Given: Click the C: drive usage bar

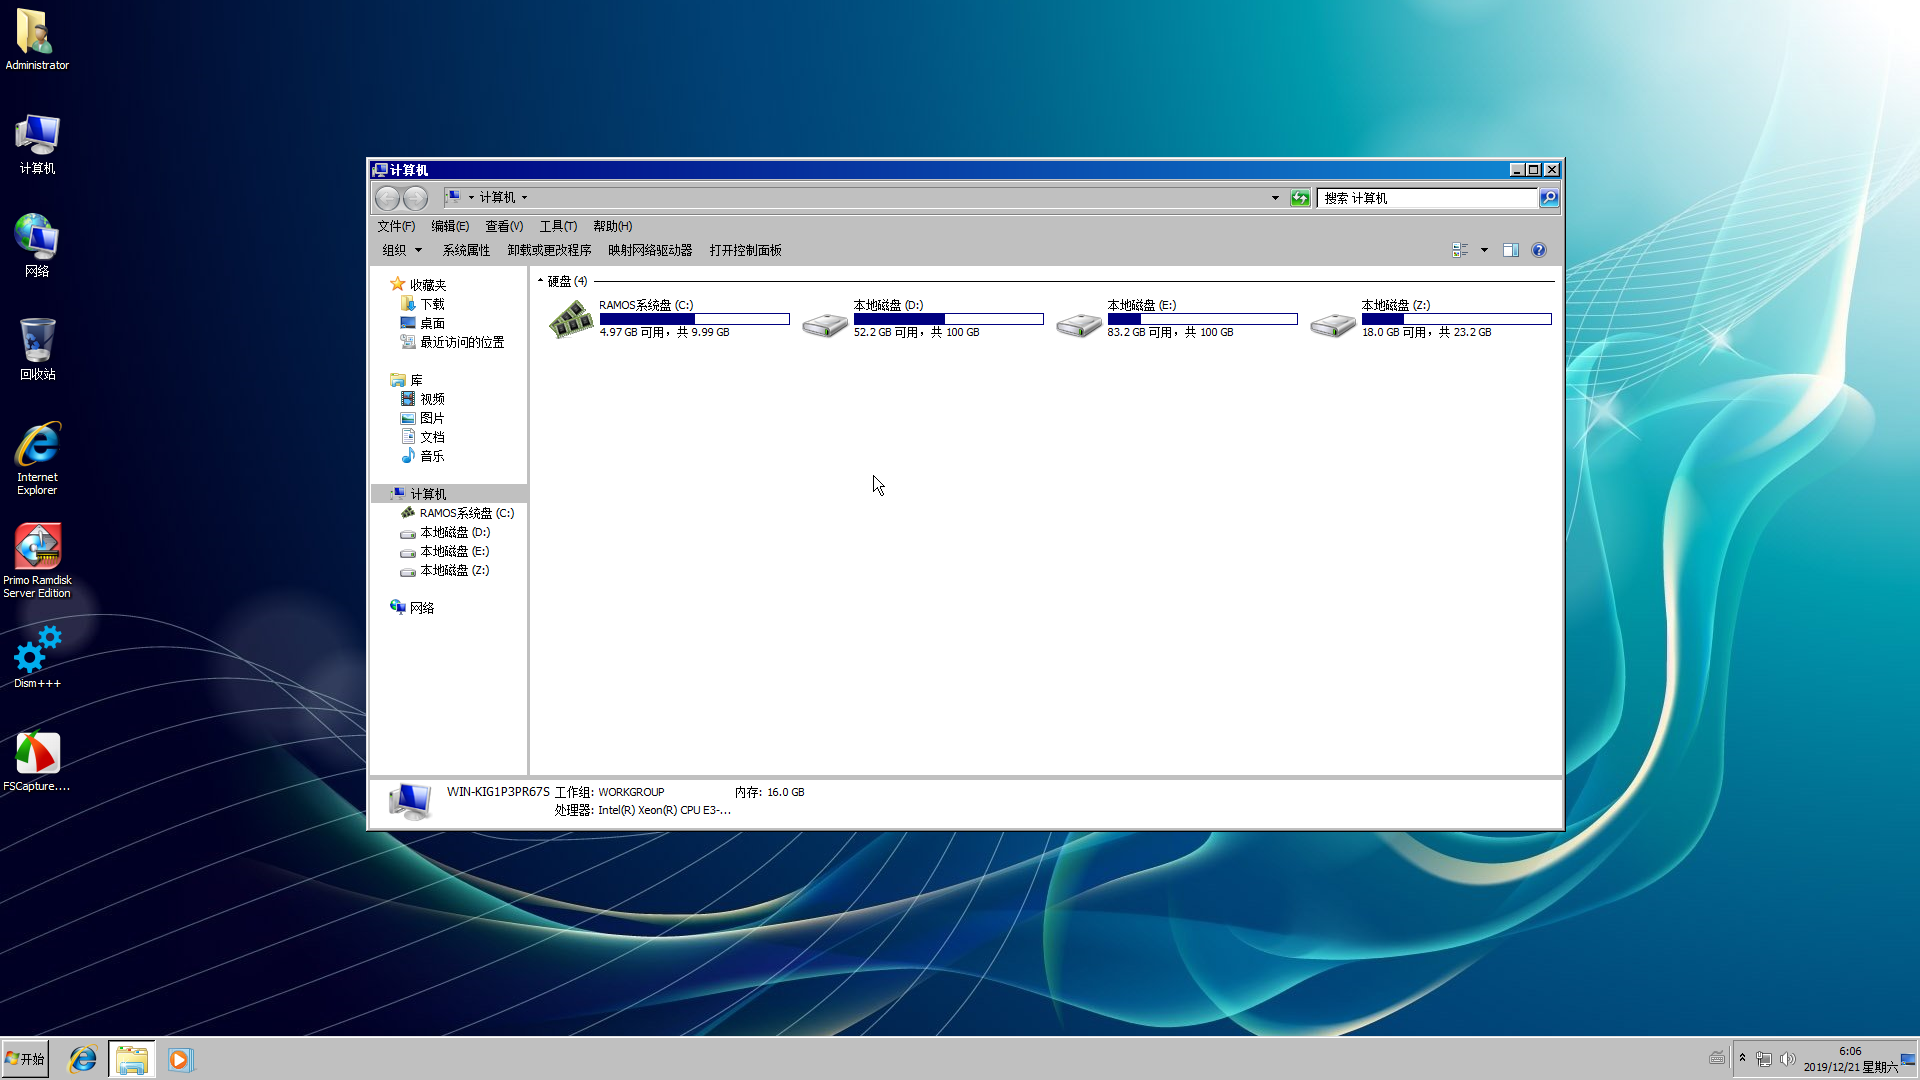Looking at the screenshot, I should (x=694, y=319).
